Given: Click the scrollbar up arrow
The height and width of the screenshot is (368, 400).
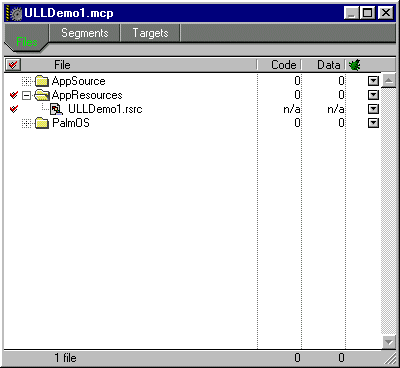Looking at the screenshot, I should (388, 80).
